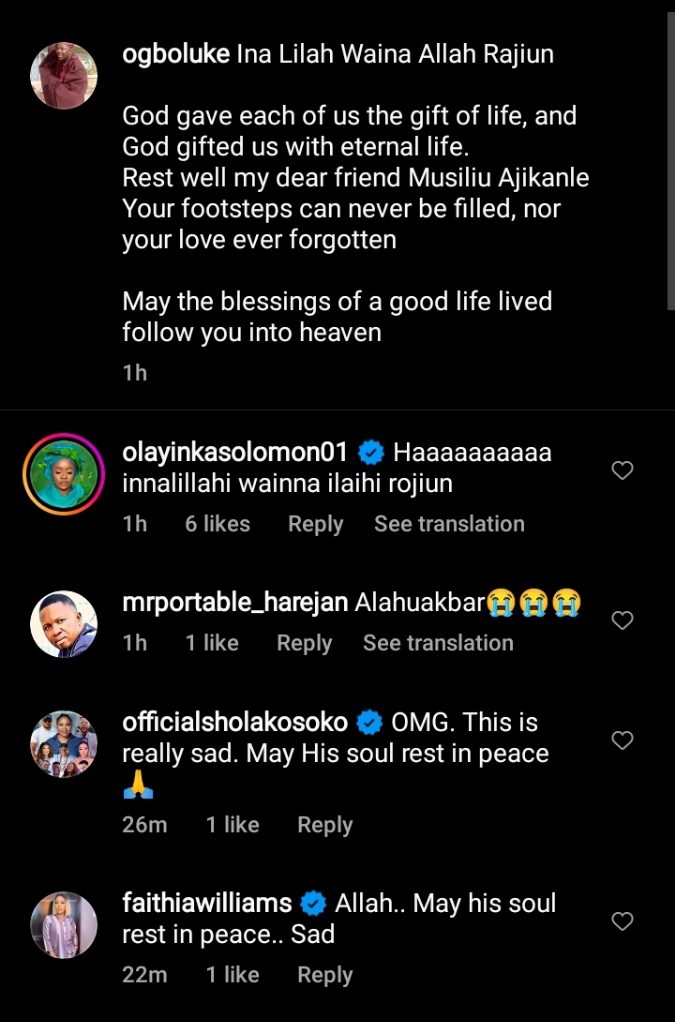Click the verified badge beside faithiawilliams
The image size is (675, 1022).
[x=313, y=904]
